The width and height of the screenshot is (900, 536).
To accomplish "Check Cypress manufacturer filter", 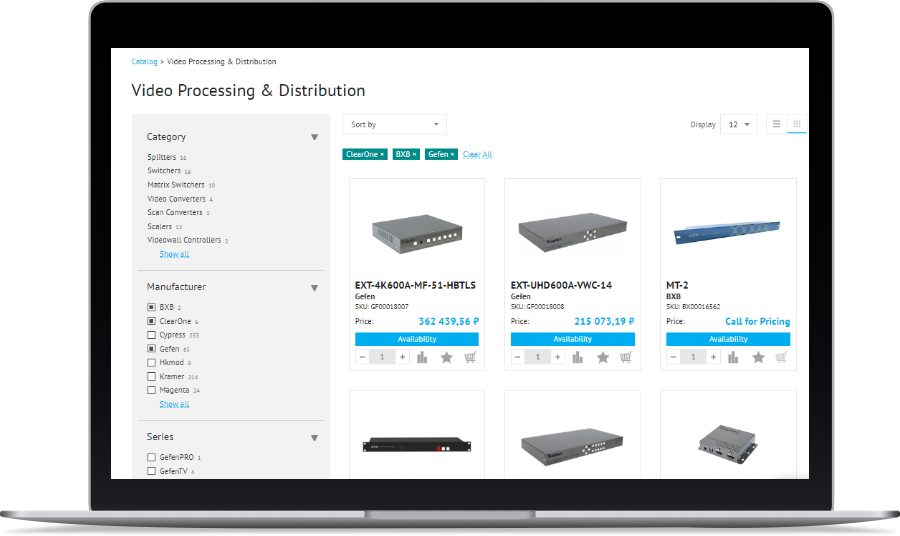I will [x=152, y=335].
